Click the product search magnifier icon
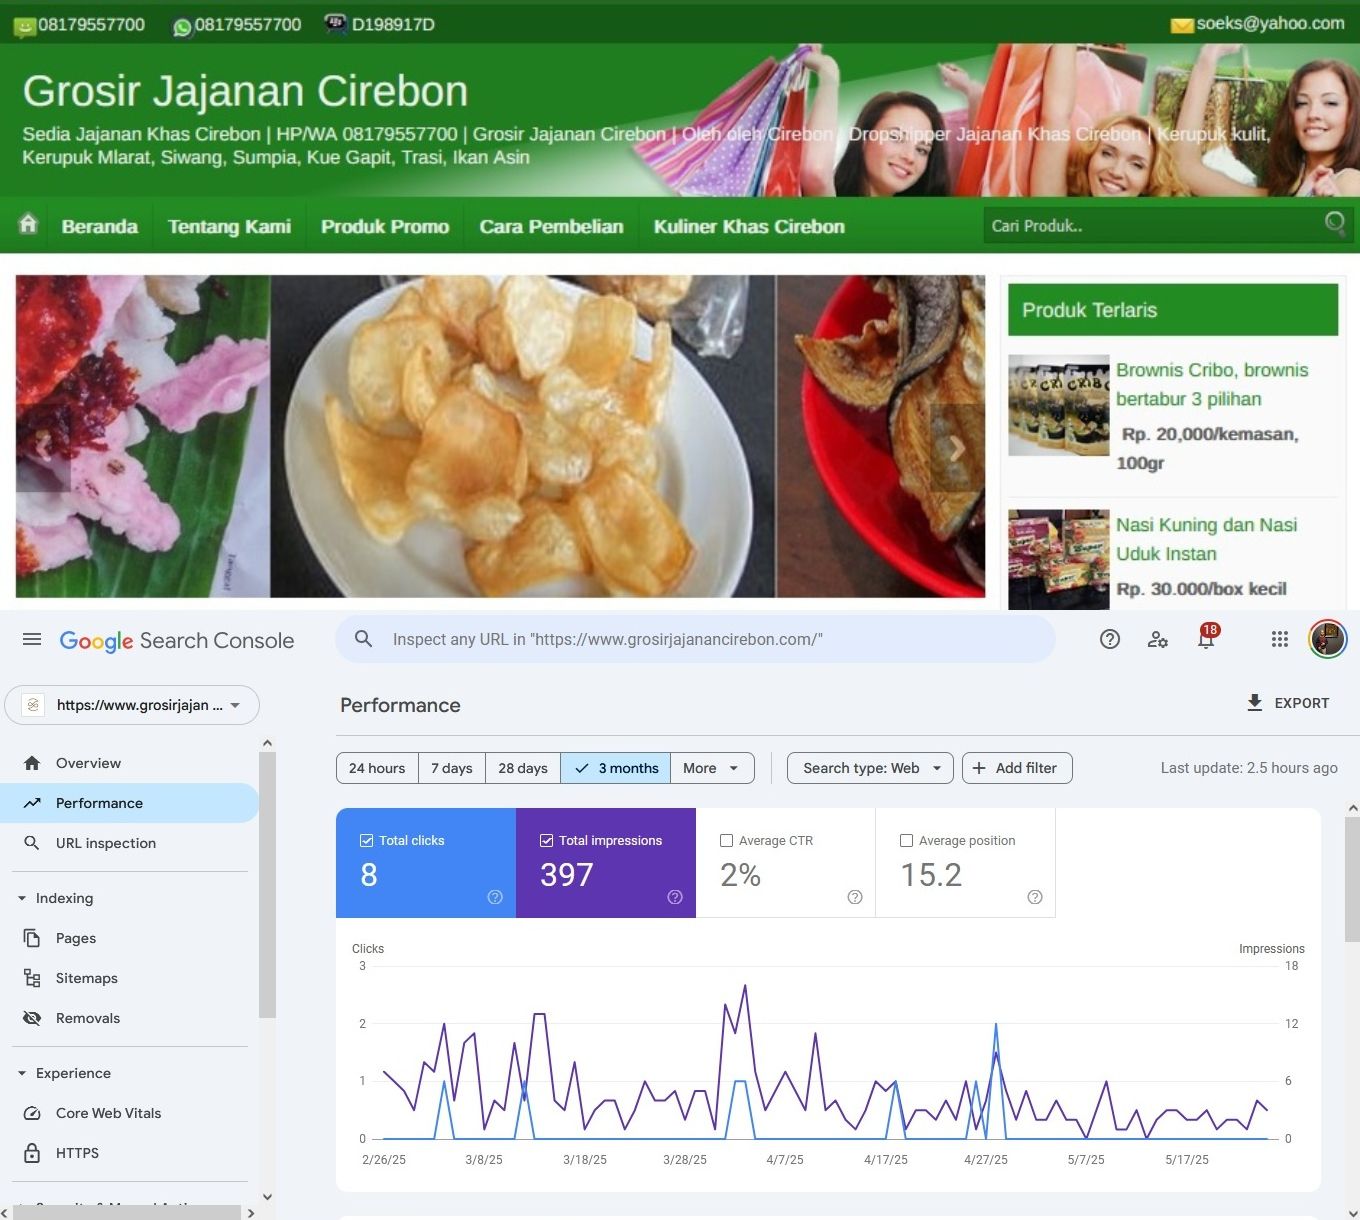This screenshot has width=1360, height=1220. pos(1334,224)
